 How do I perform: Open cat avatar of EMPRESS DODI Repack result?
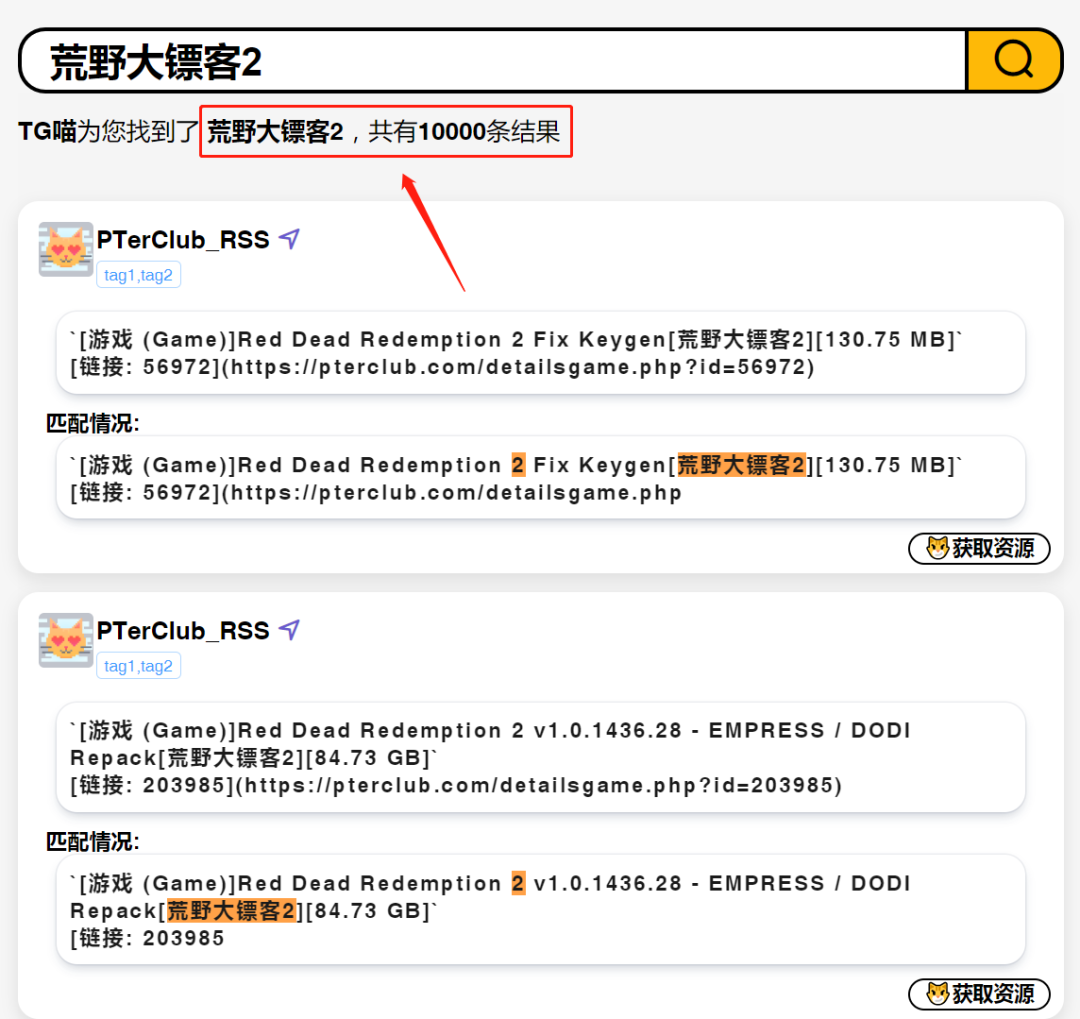(x=65, y=640)
